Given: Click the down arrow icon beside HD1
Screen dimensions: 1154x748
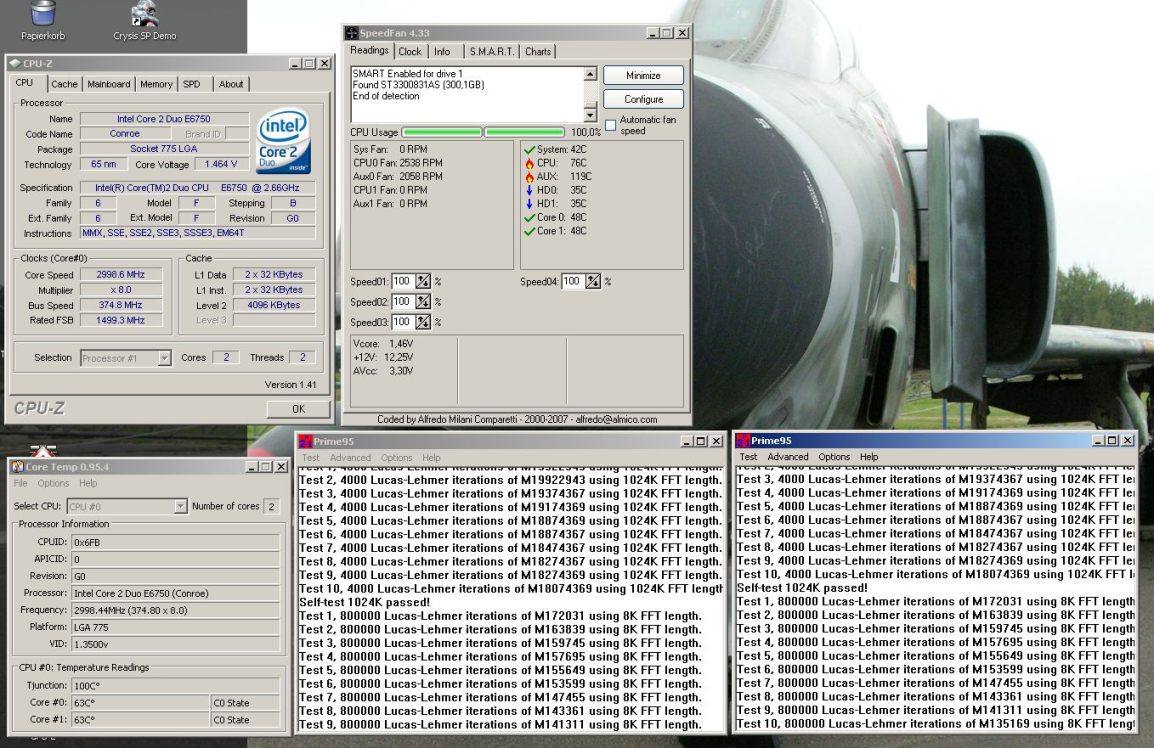Looking at the screenshot, I should click(528, 204).
